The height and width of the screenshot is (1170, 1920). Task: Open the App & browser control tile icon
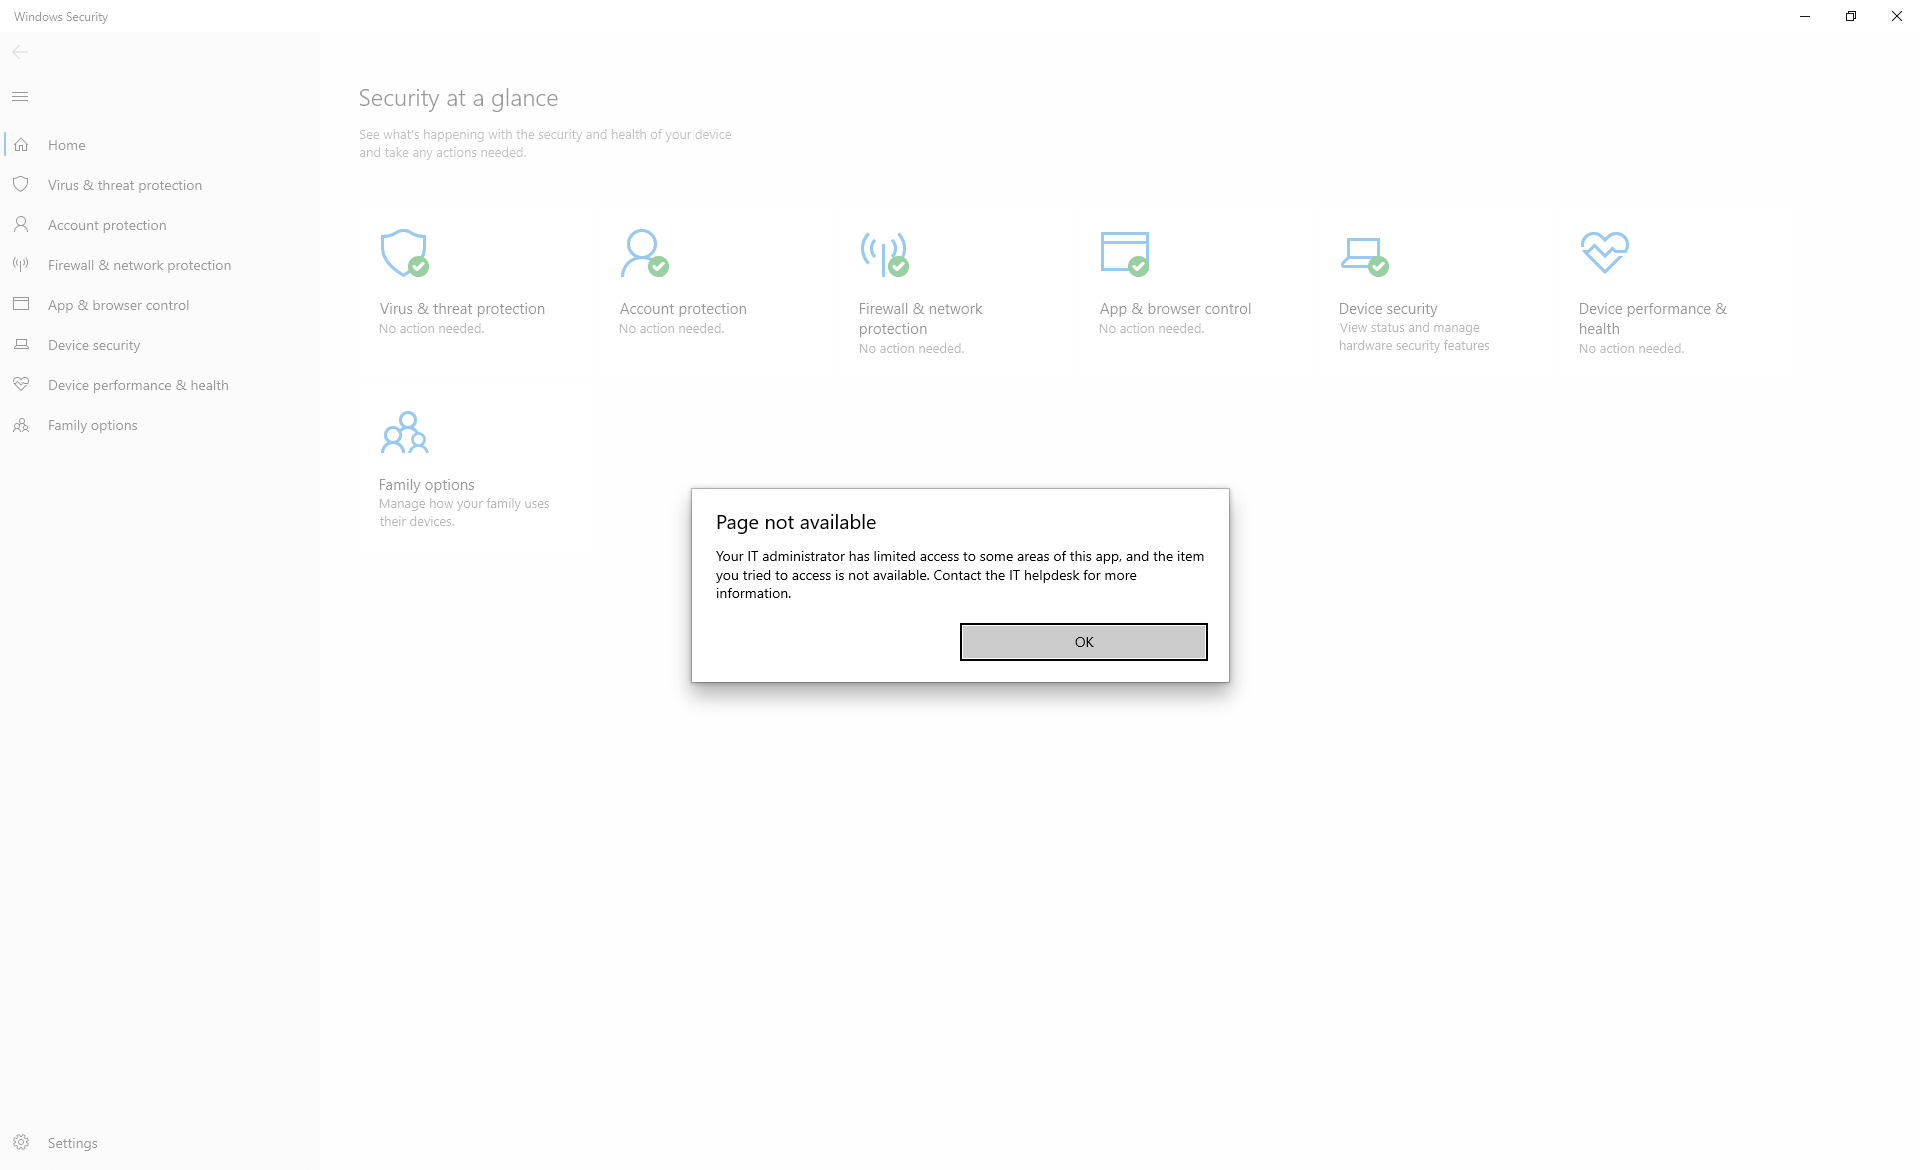(x=1124, y=254)
